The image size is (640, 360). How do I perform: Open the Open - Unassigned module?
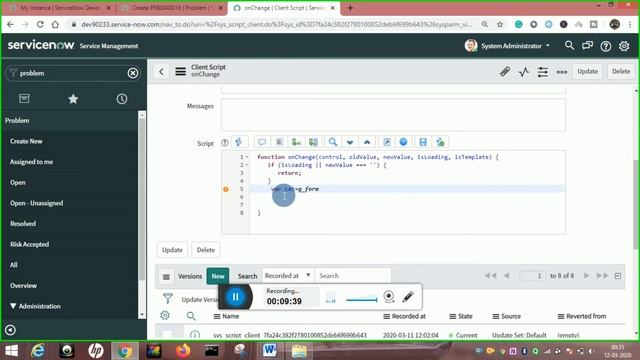click(x=36, y=203)
